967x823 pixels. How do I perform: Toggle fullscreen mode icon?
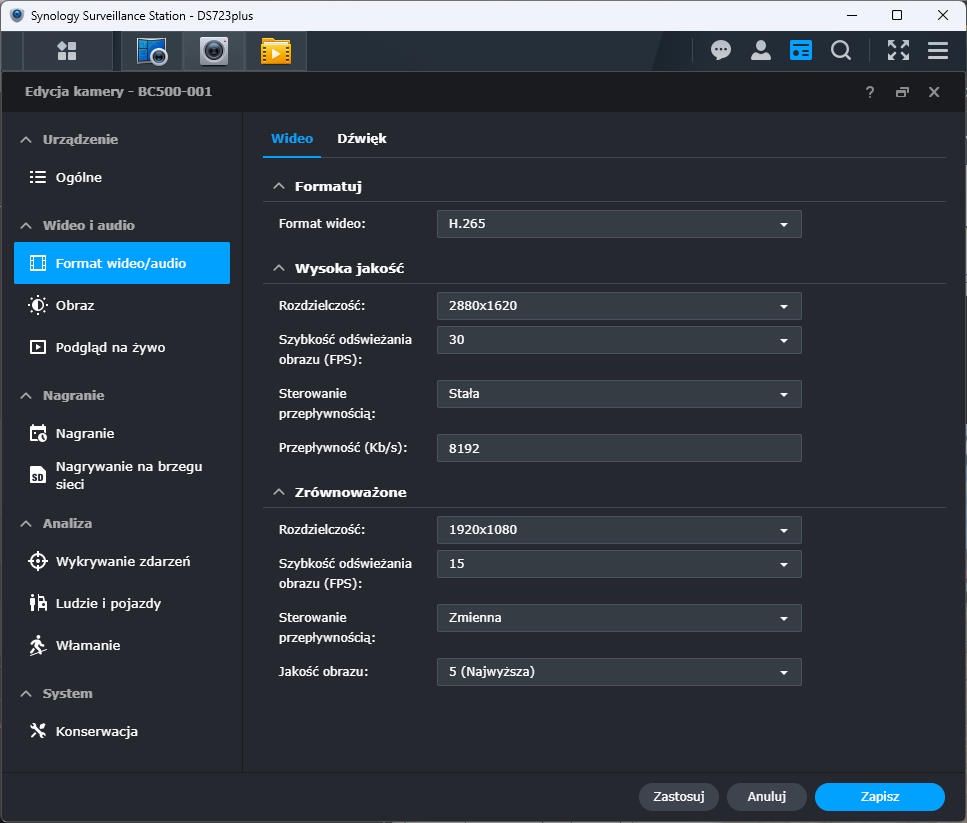[898, 50]
